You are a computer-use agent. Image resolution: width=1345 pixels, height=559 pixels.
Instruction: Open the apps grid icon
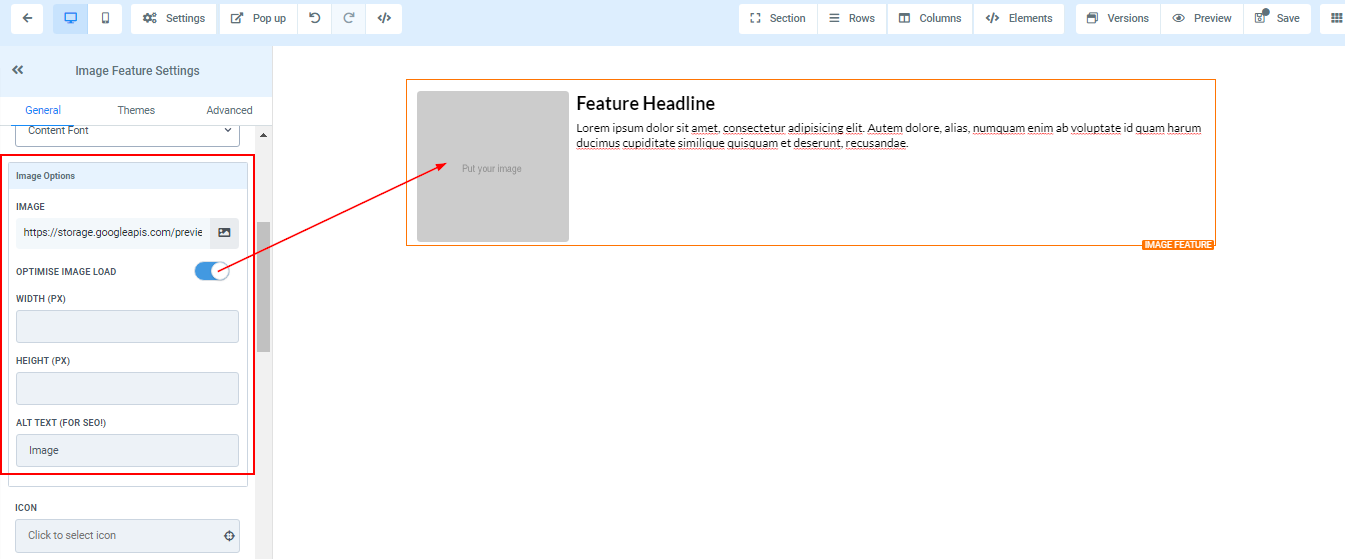pyautogui.click(x=1336, y=18)
